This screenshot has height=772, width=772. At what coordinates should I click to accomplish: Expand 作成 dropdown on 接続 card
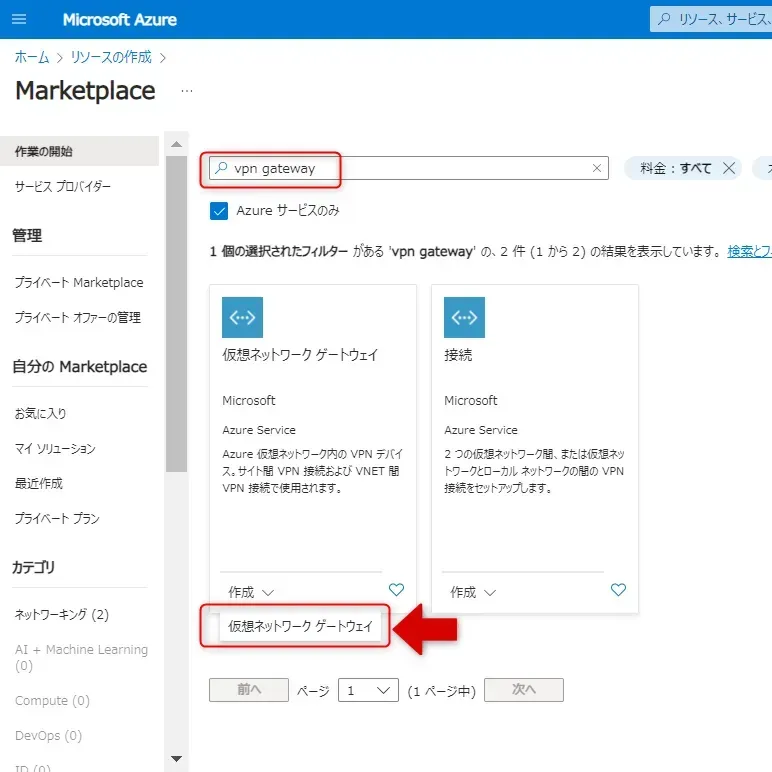click(472, 592)
